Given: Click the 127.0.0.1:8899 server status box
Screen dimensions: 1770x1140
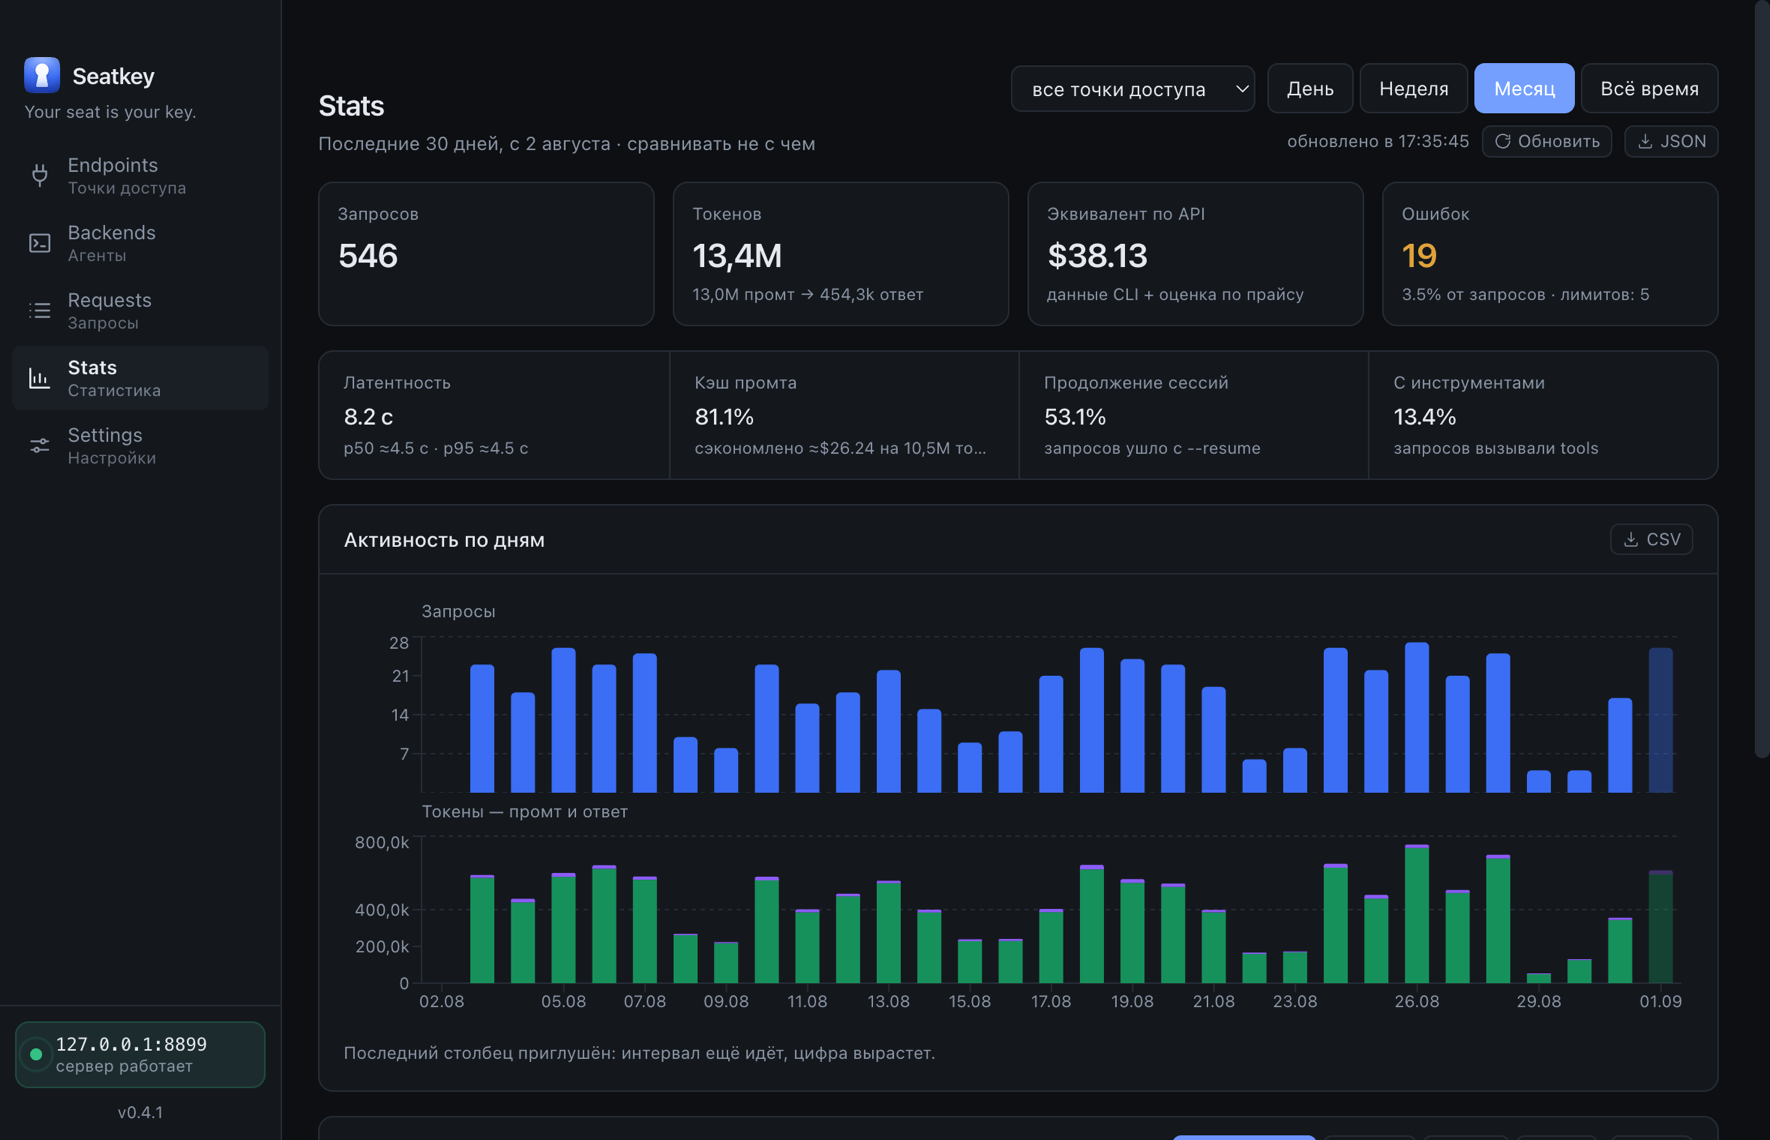Looking at the screenshot, I should [x=140, y=1054].
